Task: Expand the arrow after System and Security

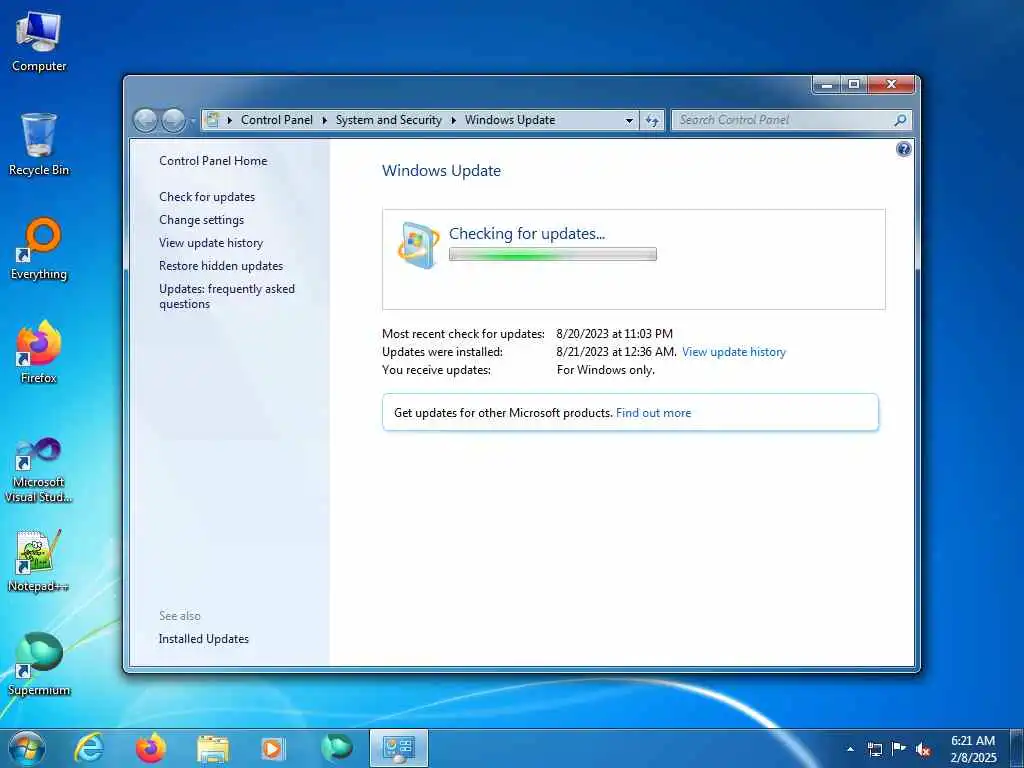Action: (x=453, y=120)
